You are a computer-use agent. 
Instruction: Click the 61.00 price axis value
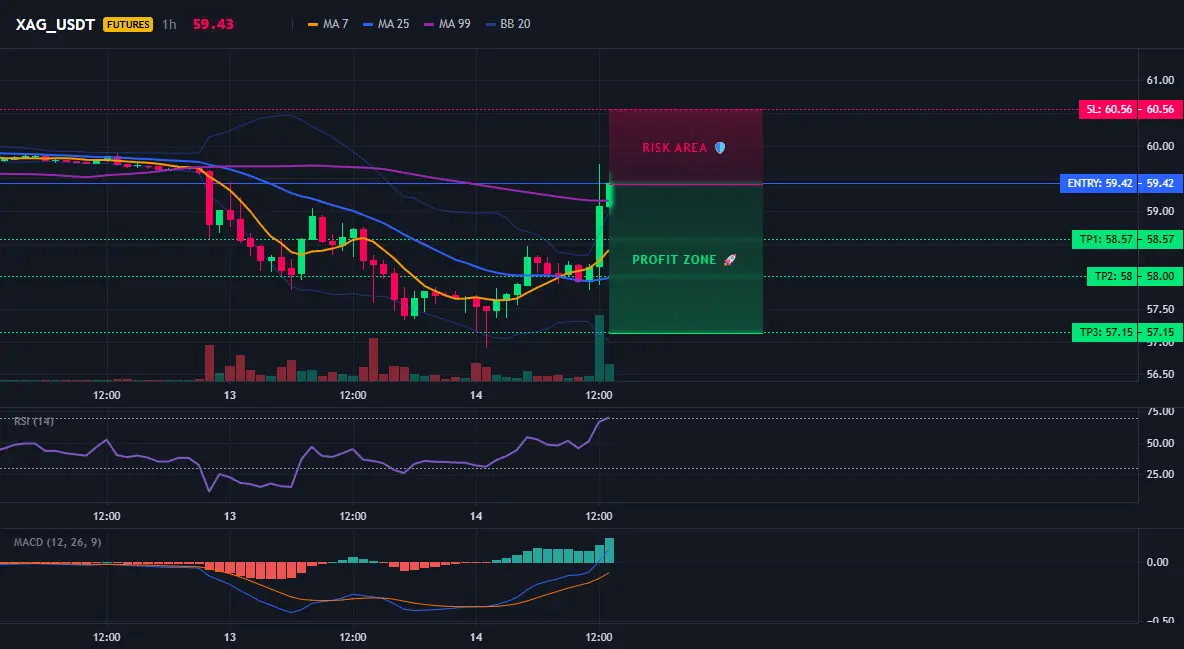click(x=1160, y=80)
